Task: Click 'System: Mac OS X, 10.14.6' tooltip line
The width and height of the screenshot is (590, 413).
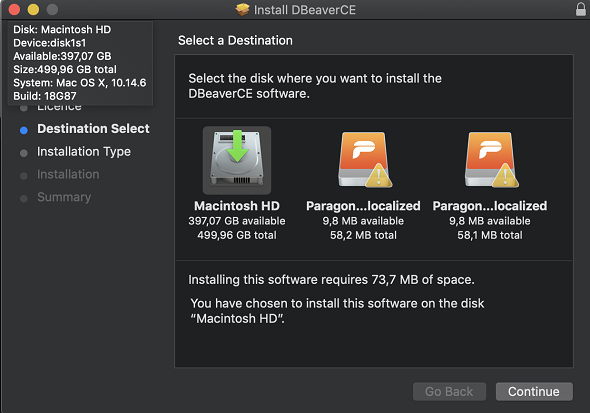Action: (80, 83)
